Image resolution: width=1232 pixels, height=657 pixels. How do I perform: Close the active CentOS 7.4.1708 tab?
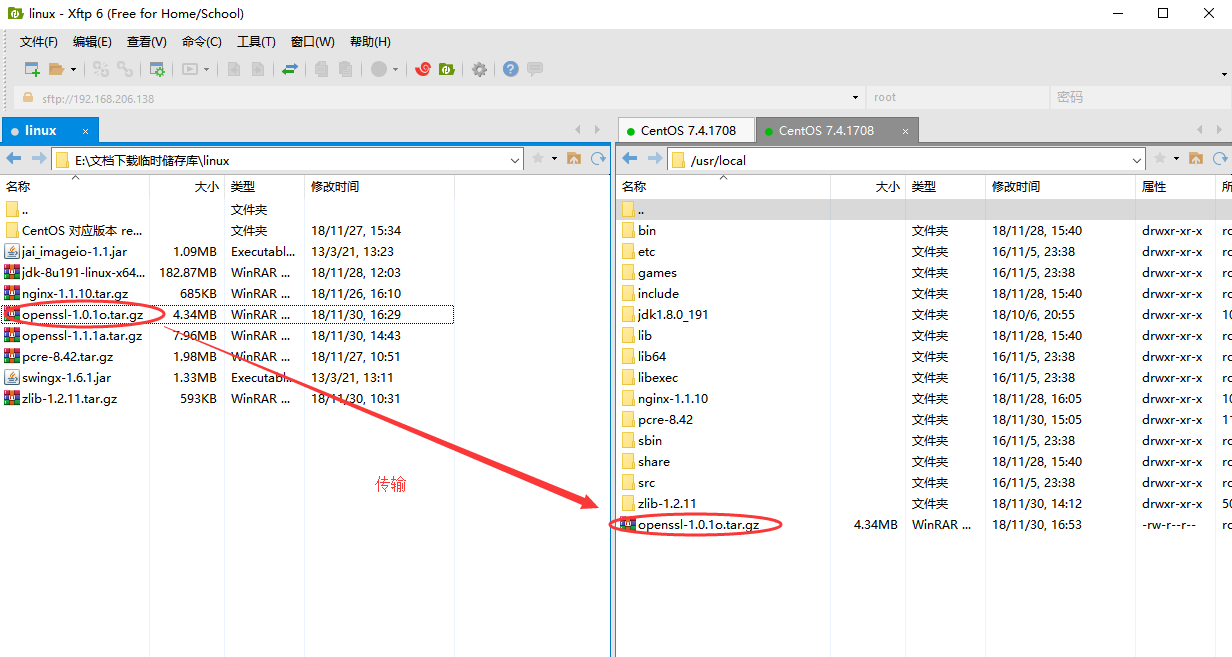(x=905, y=131)
